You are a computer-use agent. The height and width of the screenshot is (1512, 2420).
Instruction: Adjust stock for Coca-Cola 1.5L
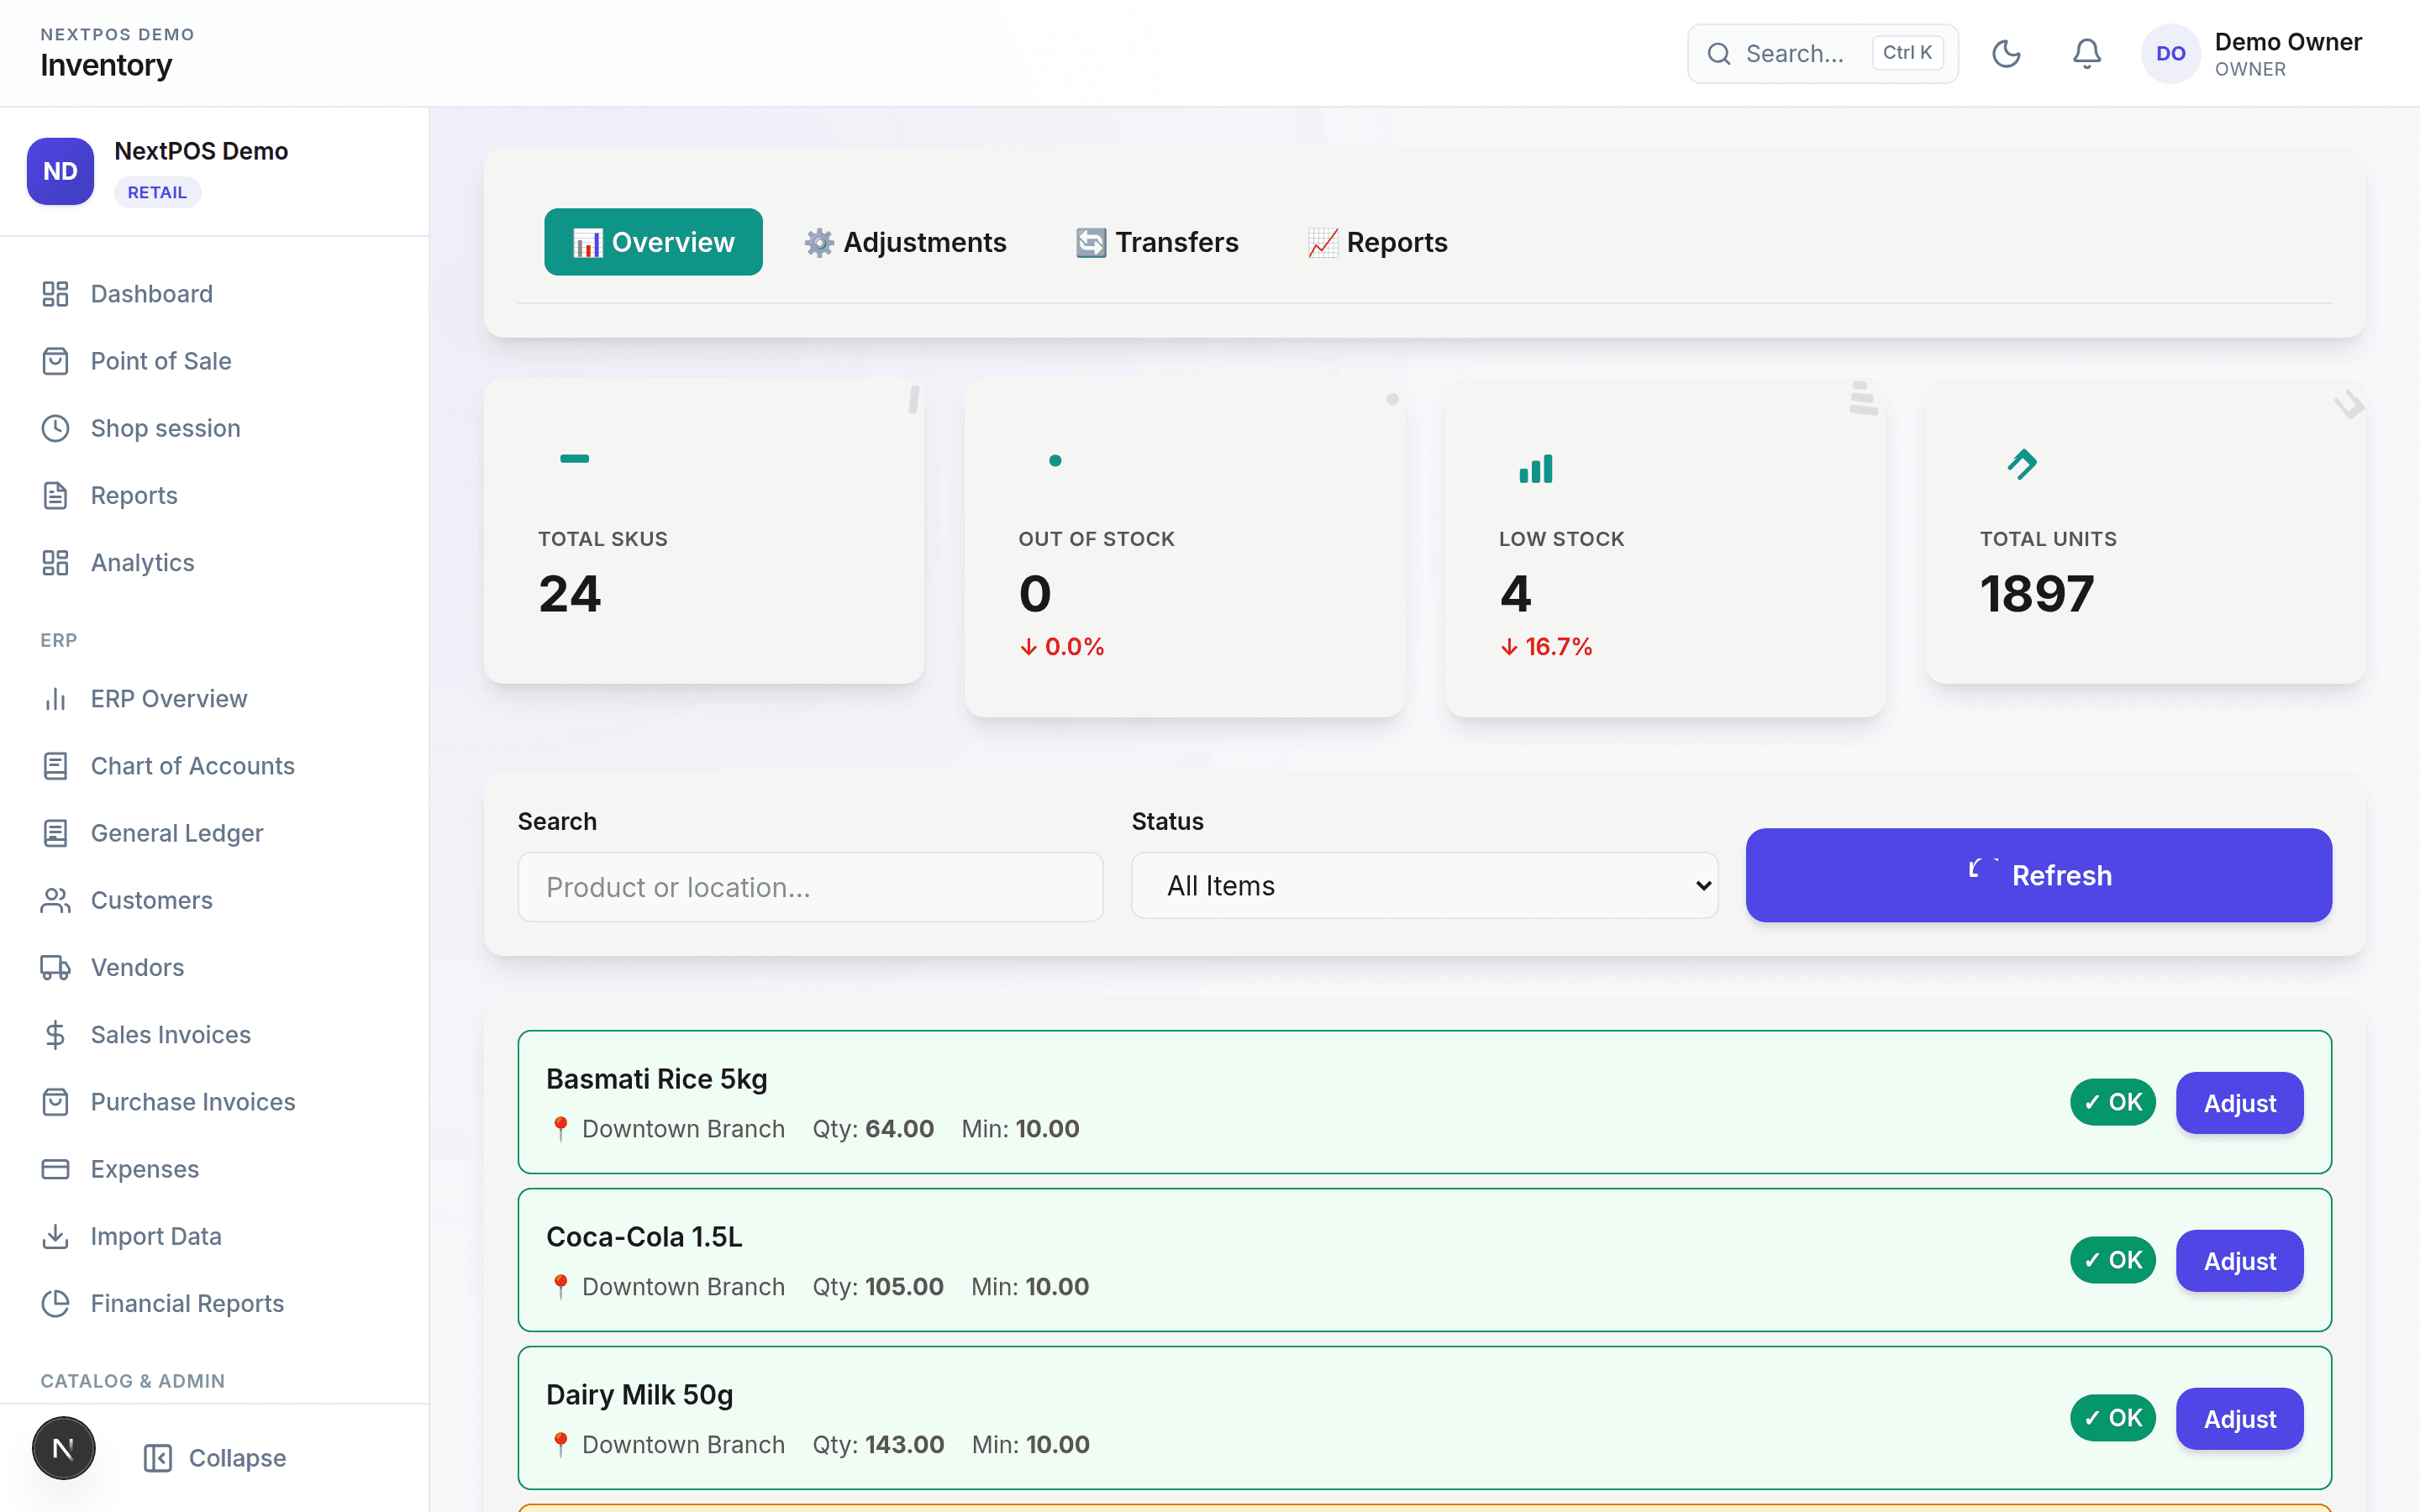click(2240, 1261)
